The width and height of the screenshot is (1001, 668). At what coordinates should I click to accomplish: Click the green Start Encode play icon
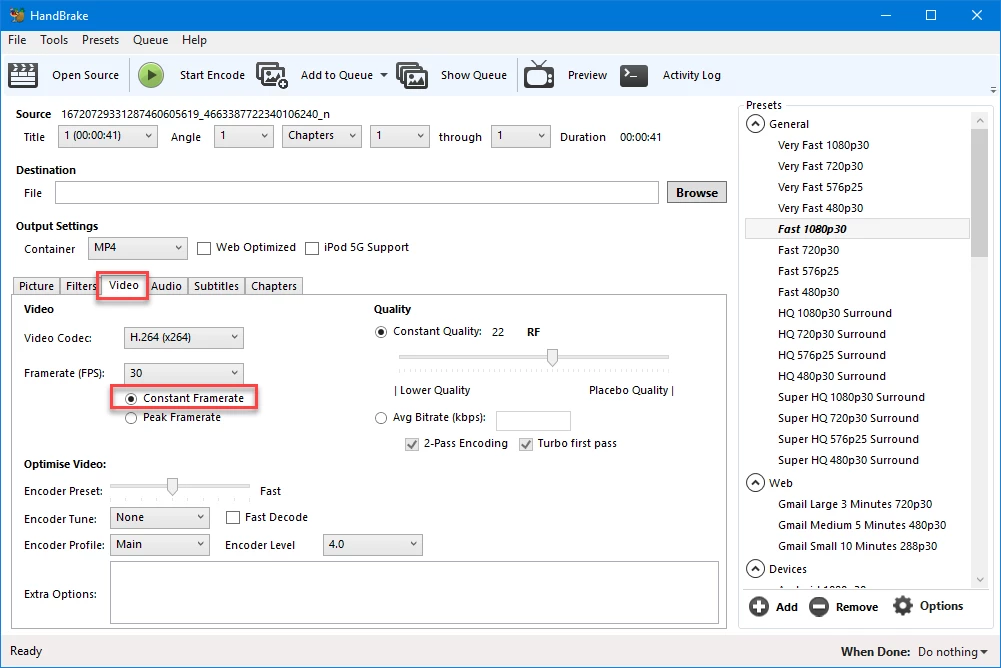click(x=151, y=75)
